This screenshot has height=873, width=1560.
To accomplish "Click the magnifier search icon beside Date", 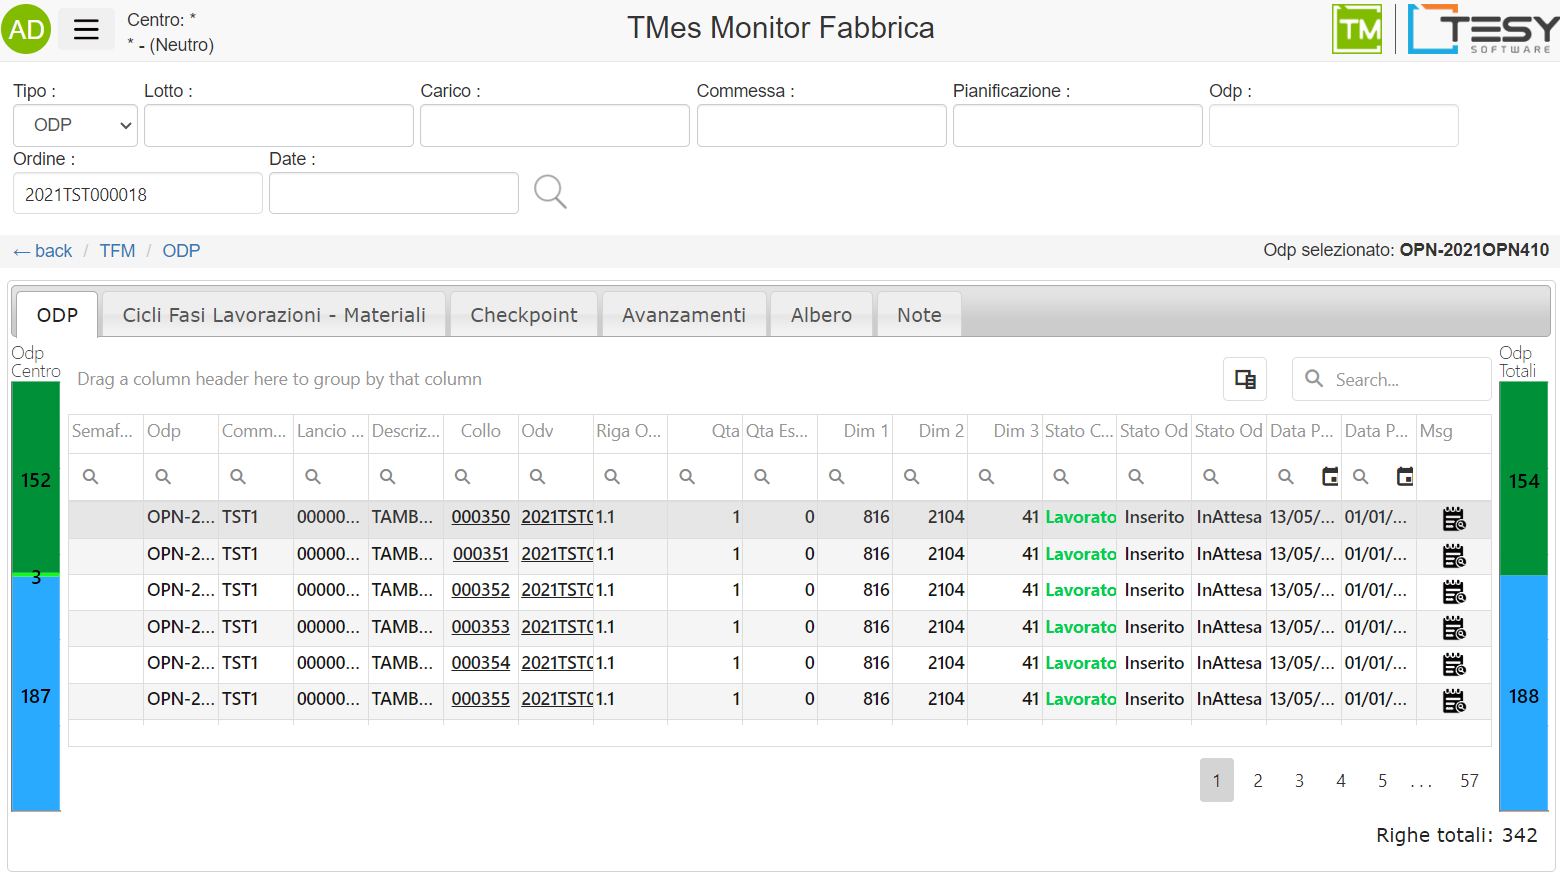I will pos(550,191).
